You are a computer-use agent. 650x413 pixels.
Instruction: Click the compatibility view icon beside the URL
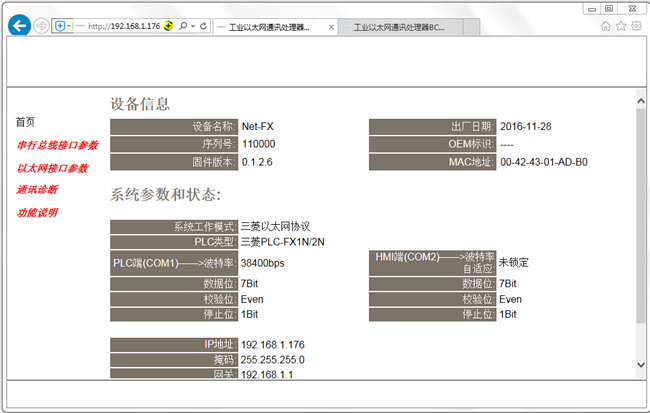click(168, 26)
